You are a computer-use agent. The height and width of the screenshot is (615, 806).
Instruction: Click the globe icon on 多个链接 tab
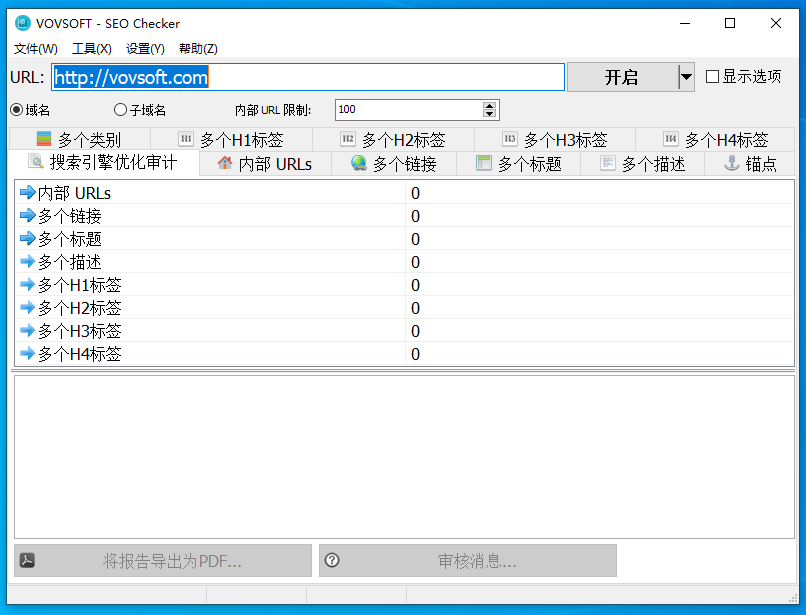tap(359, 164)
